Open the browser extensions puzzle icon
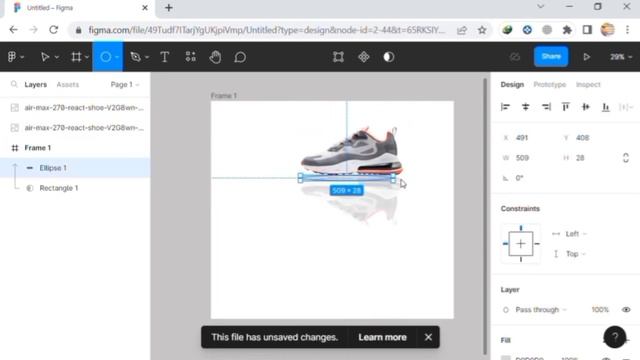The width and height of the screenshot is (640, 360). pyautogui.click(x=567, y=30)
